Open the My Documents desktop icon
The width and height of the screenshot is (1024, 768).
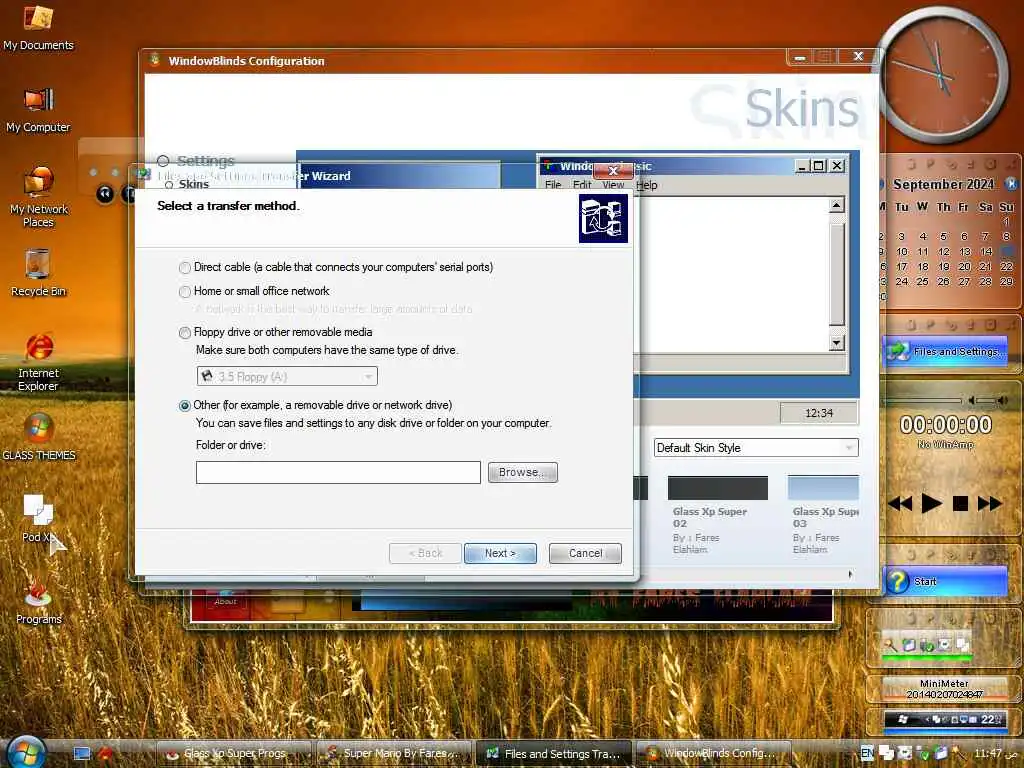(39, 27)
